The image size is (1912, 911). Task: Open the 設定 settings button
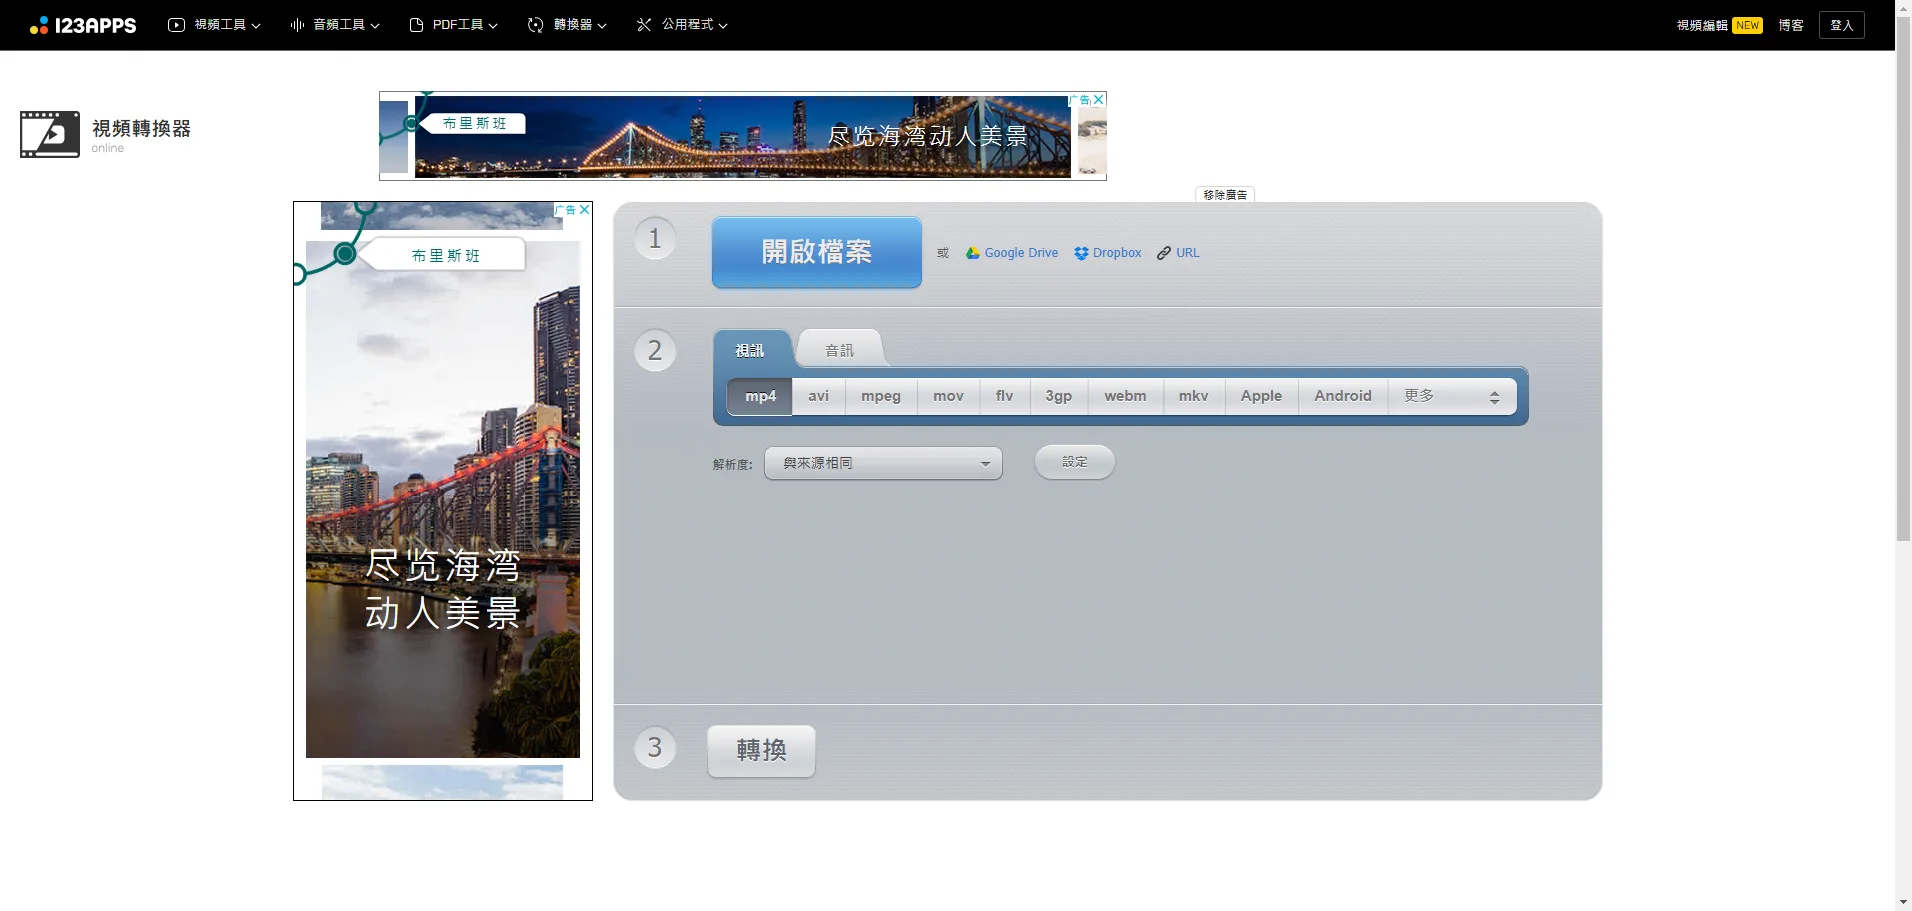point(1074,462)
